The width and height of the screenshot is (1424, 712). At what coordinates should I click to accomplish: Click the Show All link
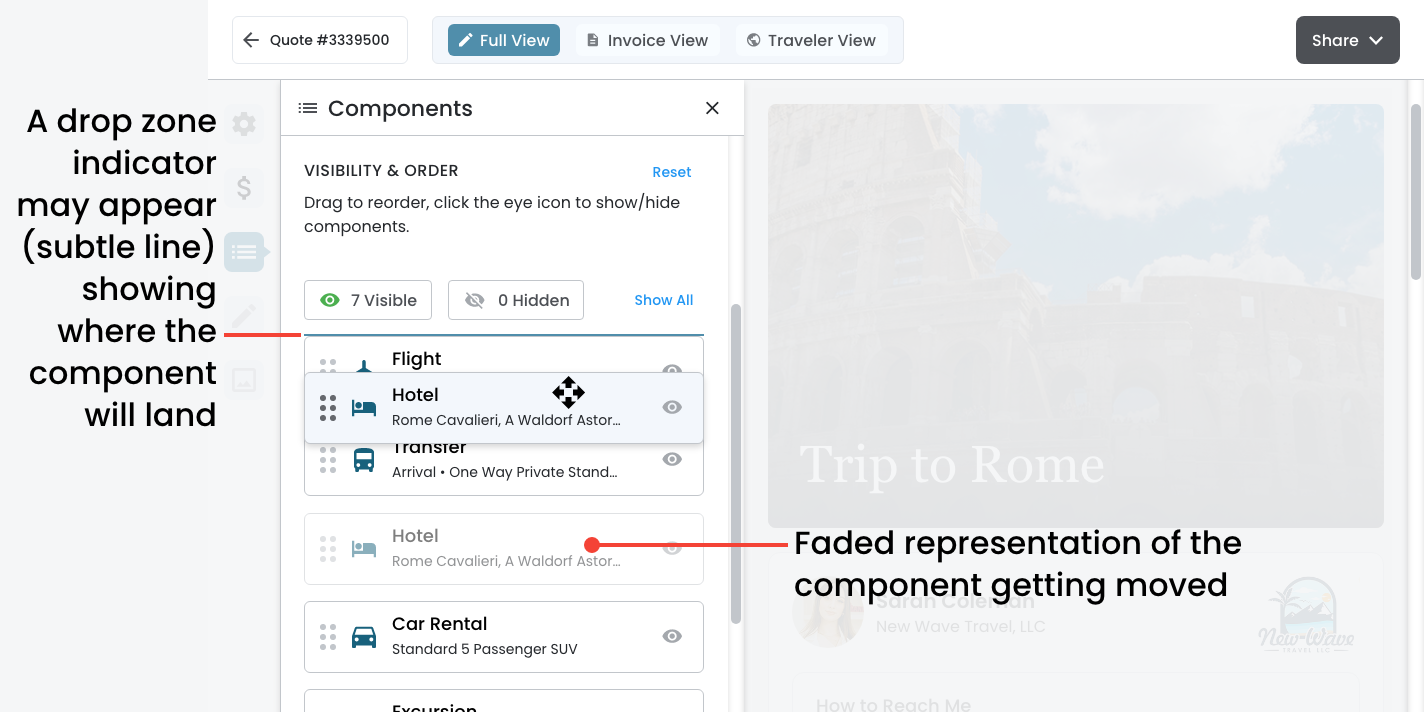[x=663, y=300]
